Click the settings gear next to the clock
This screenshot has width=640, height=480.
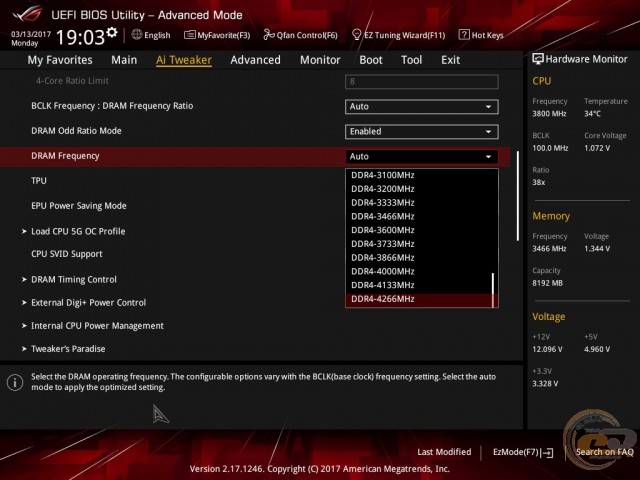click(112, 33)
